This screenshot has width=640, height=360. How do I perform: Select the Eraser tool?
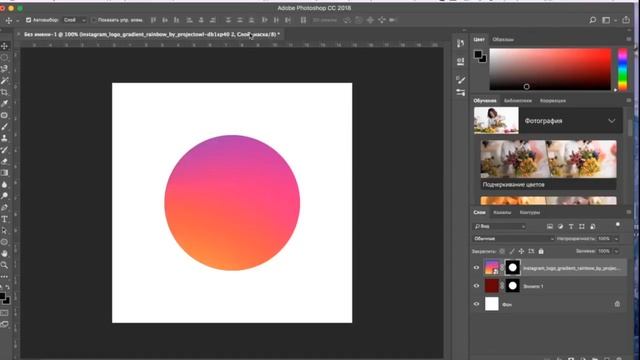point(4,162)
